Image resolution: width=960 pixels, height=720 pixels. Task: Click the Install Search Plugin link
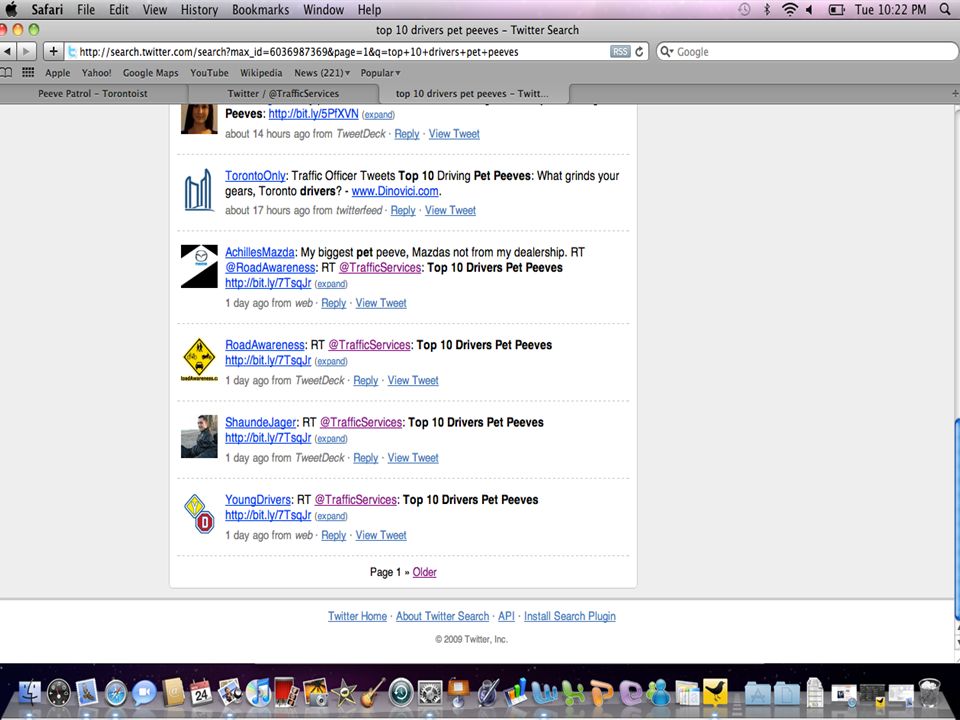(x=569, y=616)
